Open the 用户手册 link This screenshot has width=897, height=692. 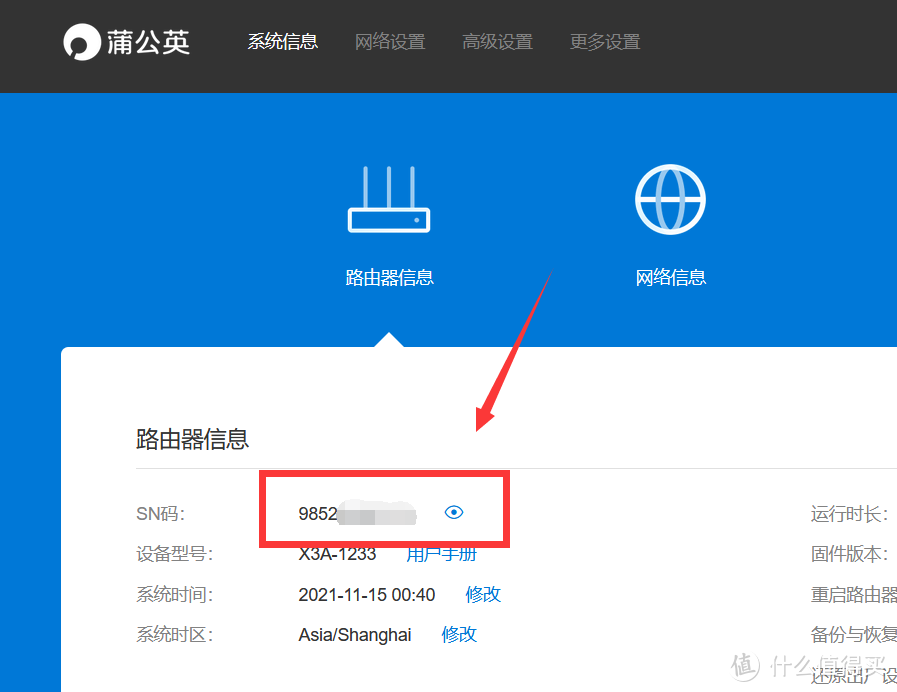click(x=442, y=553)
